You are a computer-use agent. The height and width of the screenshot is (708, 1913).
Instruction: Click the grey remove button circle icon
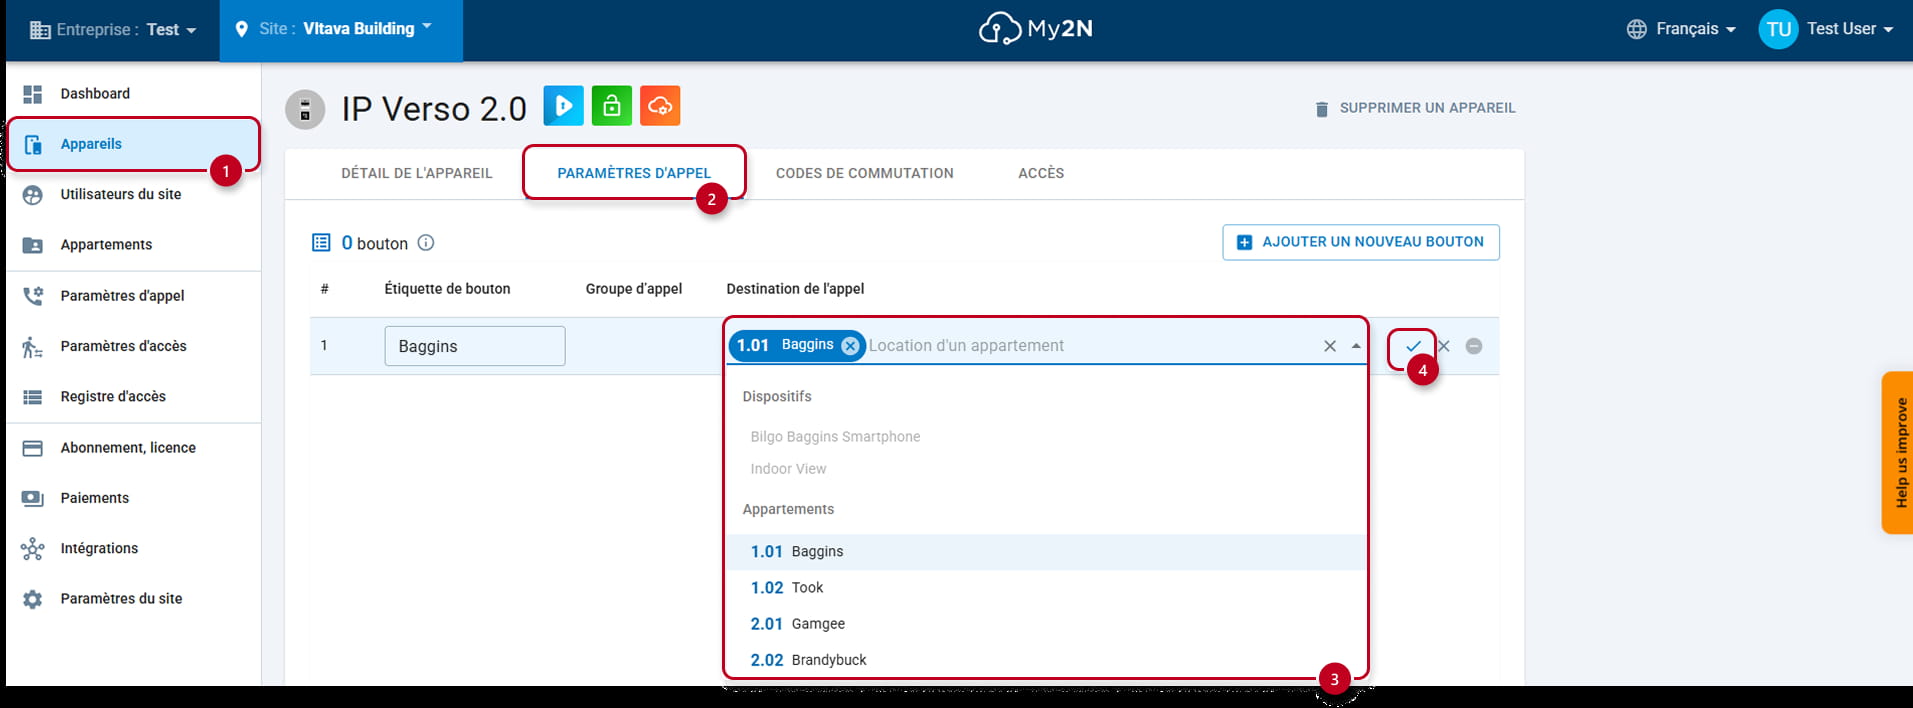click(1474, 346)
